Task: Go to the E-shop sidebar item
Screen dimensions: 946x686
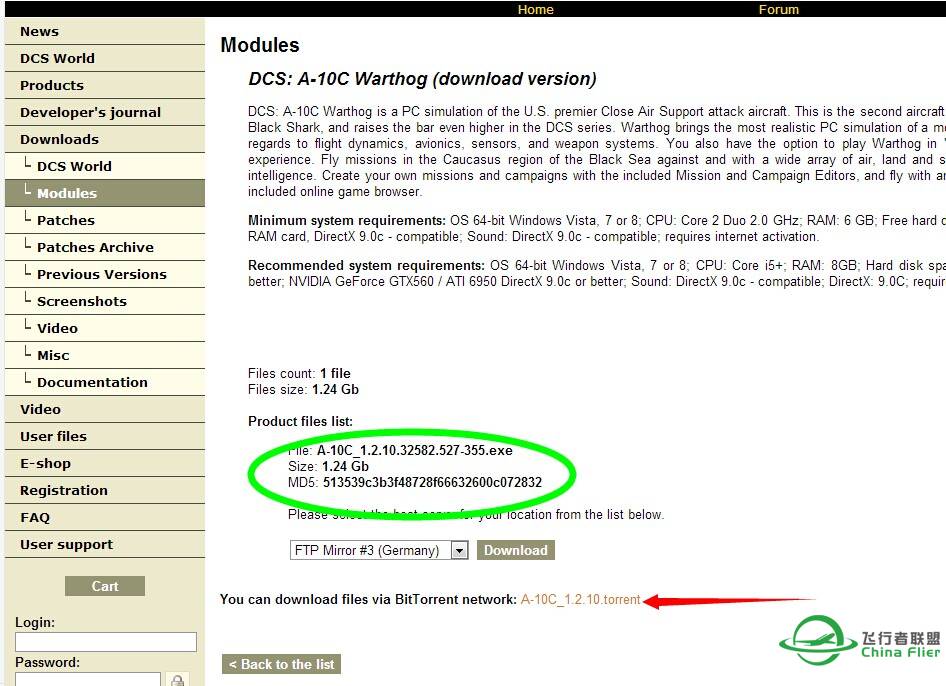Action: click(x=104, y=463)
